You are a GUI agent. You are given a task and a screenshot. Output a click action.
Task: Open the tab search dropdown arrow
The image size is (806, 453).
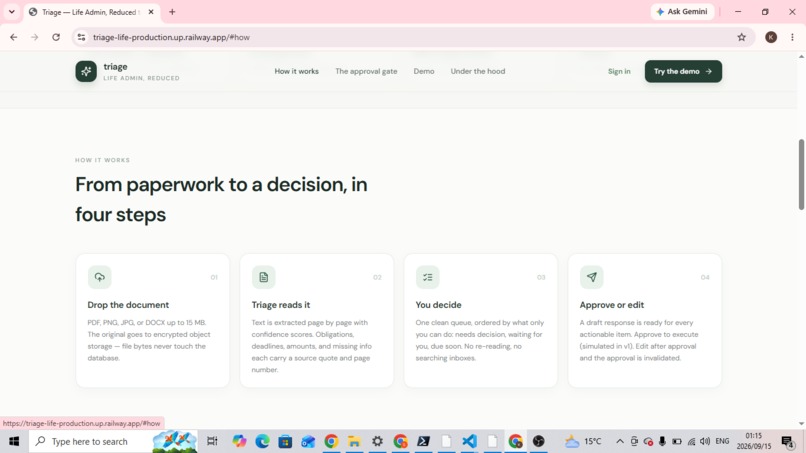coord(11,12)
